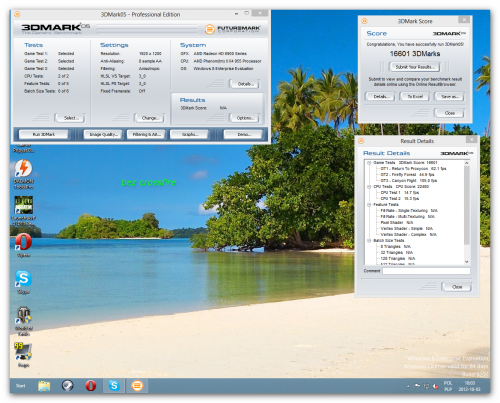This screenshot has width=500, height=403.
Task: Click Options button under Results
Action: click(x=245, y=118)
